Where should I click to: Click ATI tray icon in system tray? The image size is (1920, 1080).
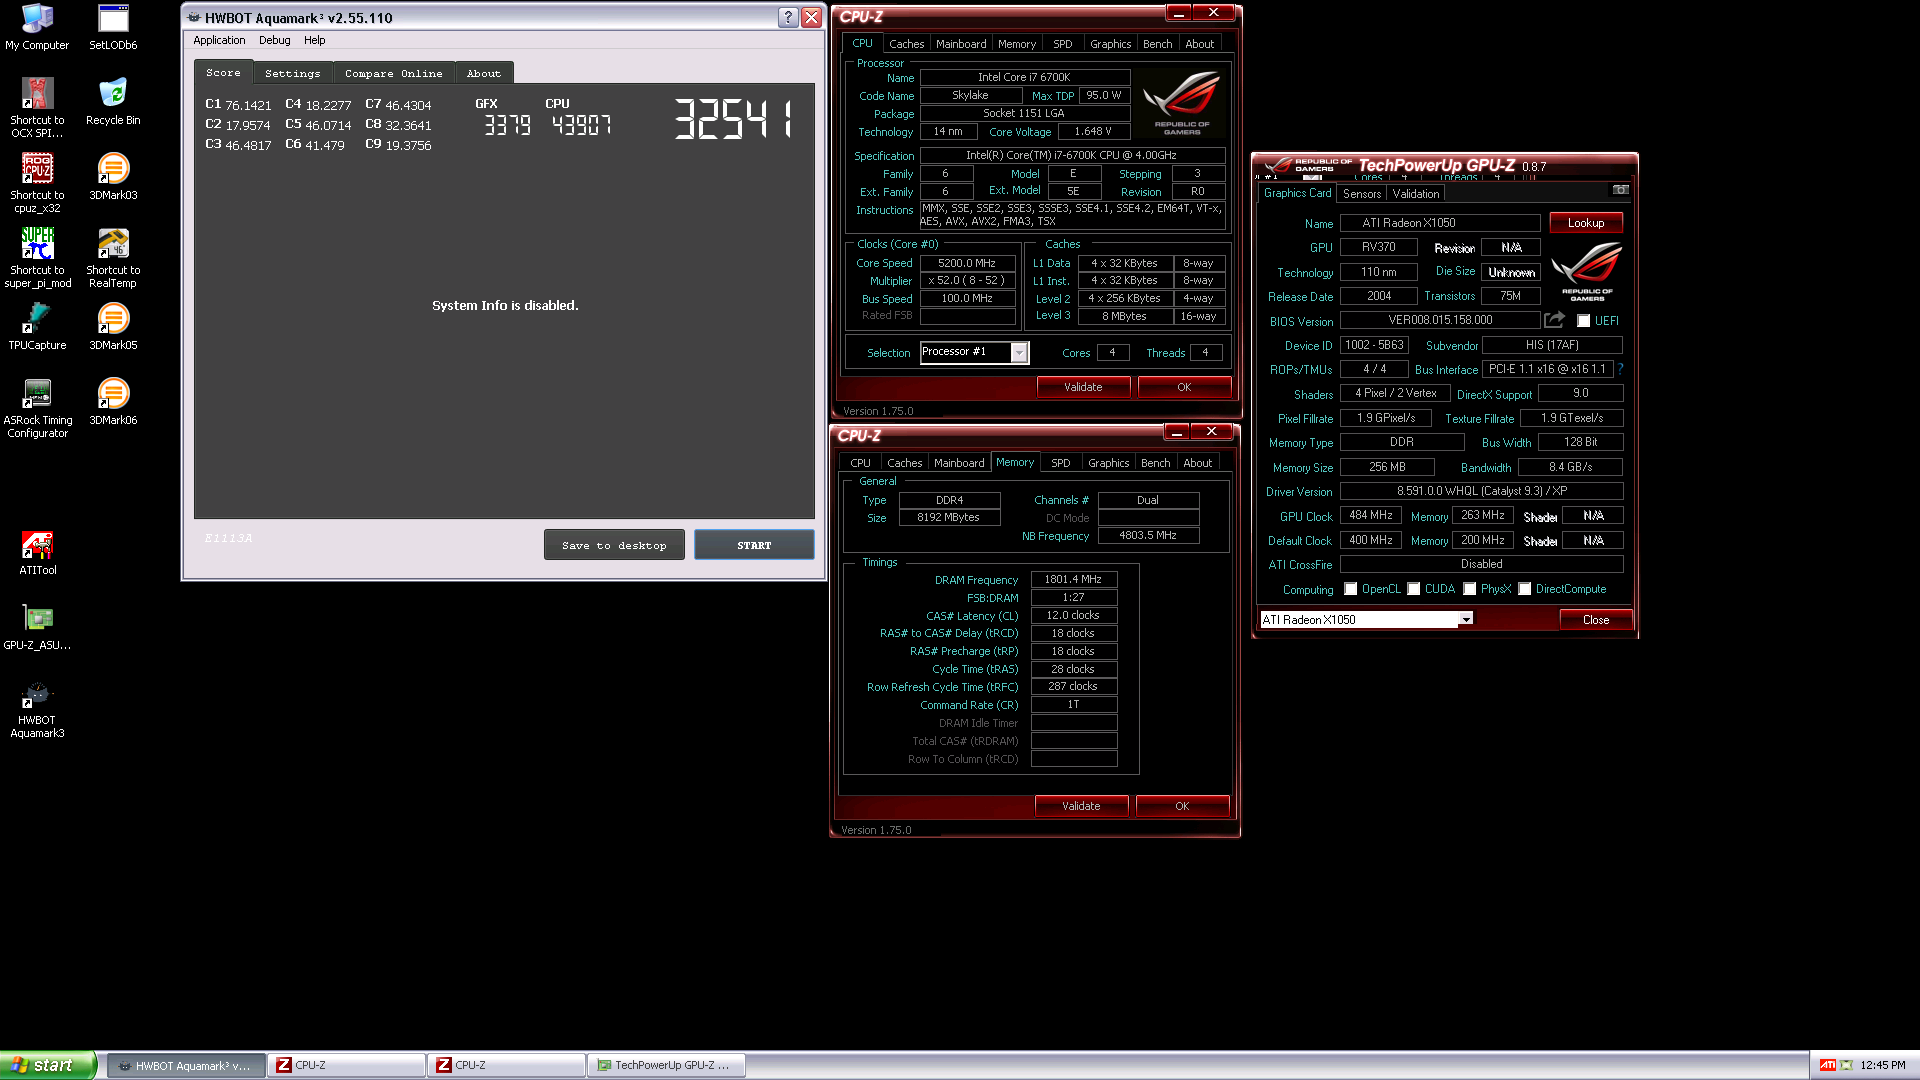click(x=1827, y=1065)
